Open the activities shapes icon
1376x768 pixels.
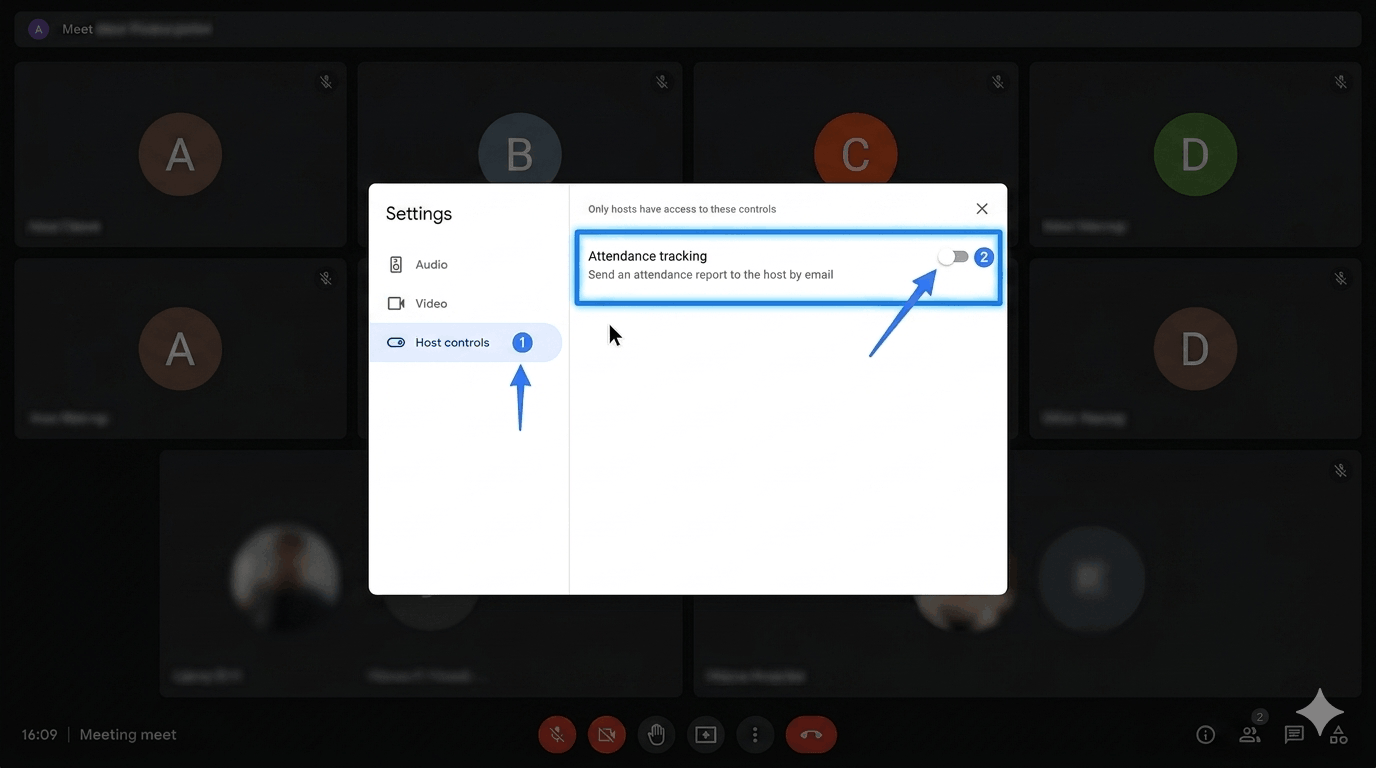click(1338, 735)
